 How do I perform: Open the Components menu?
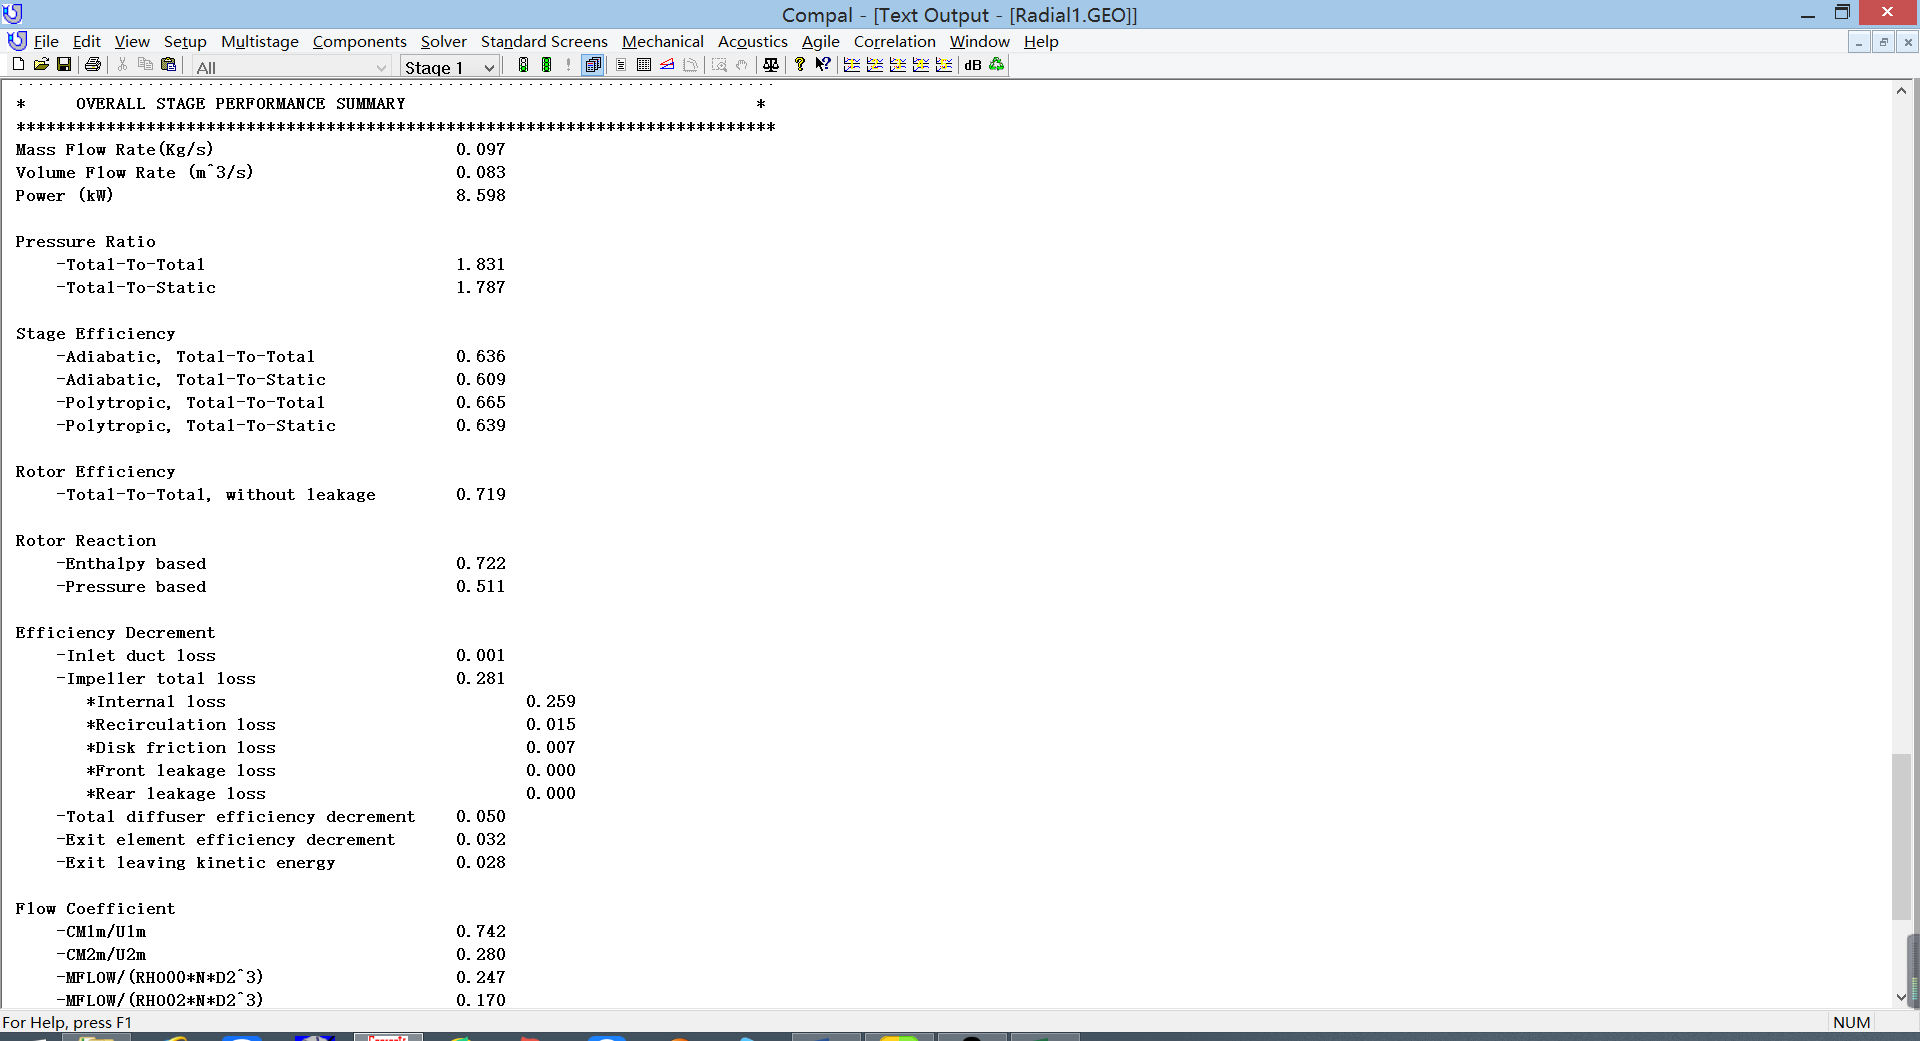coord(360,41)
